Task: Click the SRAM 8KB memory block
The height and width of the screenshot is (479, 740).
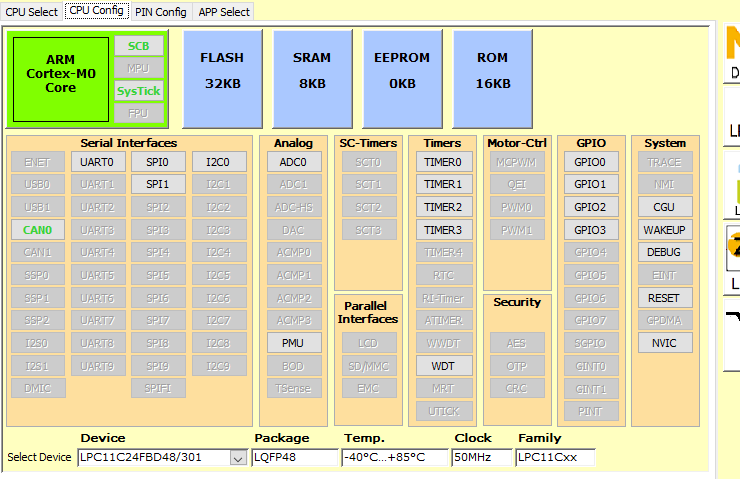Action: [x=312, y=79]
